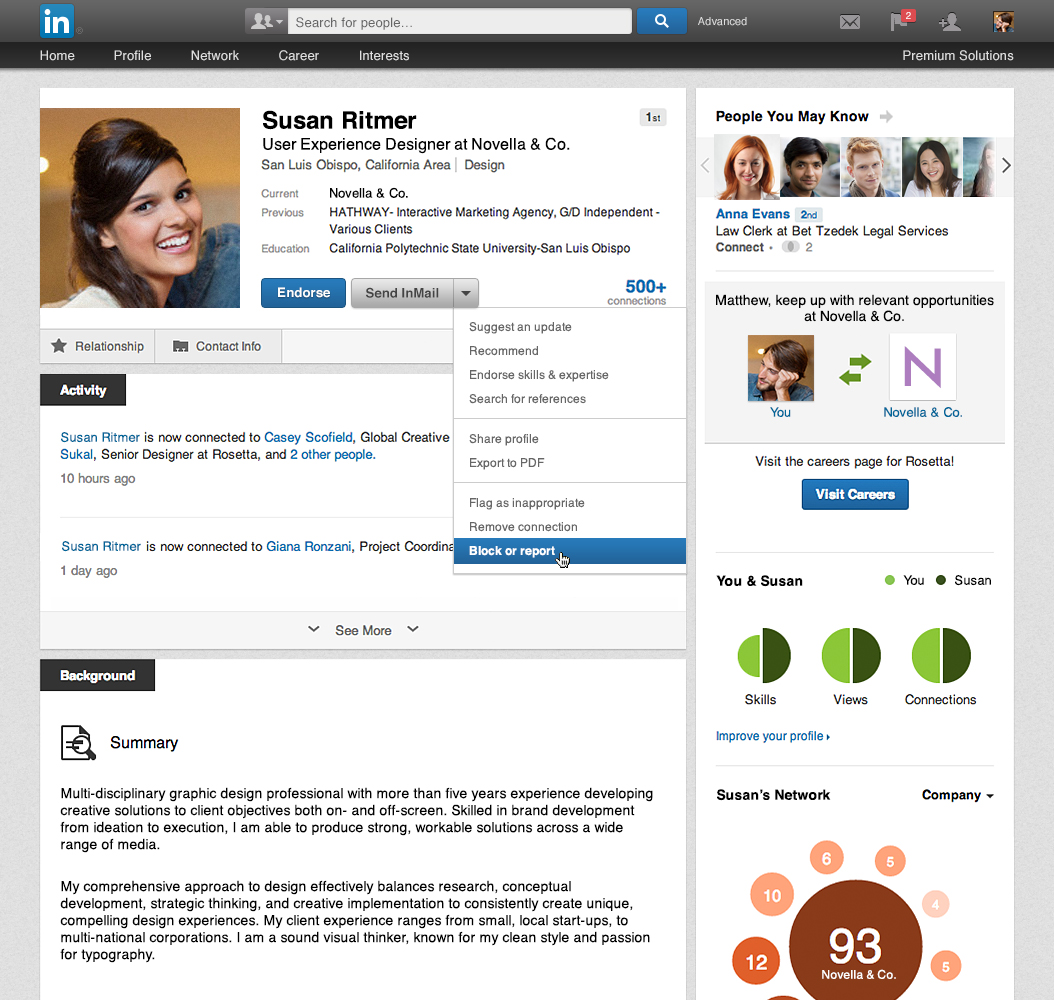The height and width of the screenshot is (1000, 1054).
Task: Choose Export to PDF from the menu
Action: [506, 462]
